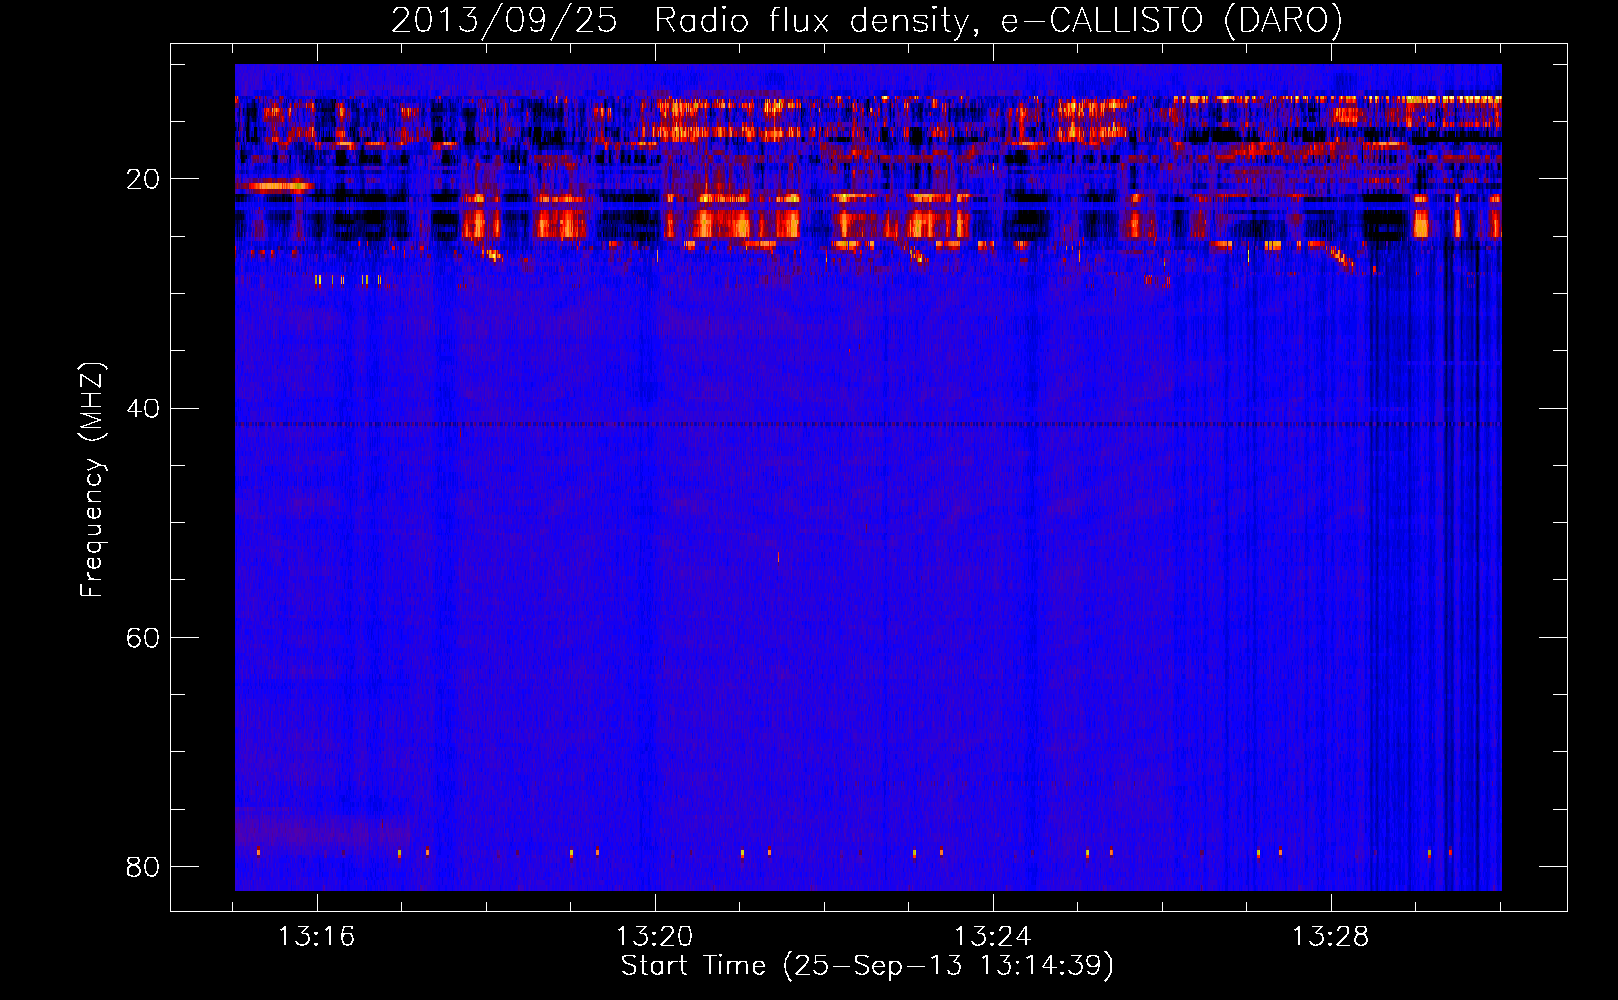Select the "Frequency (MHZ)" y-axis label
The width and height of the screenshot is (1618, 1000).
[91, 480]
